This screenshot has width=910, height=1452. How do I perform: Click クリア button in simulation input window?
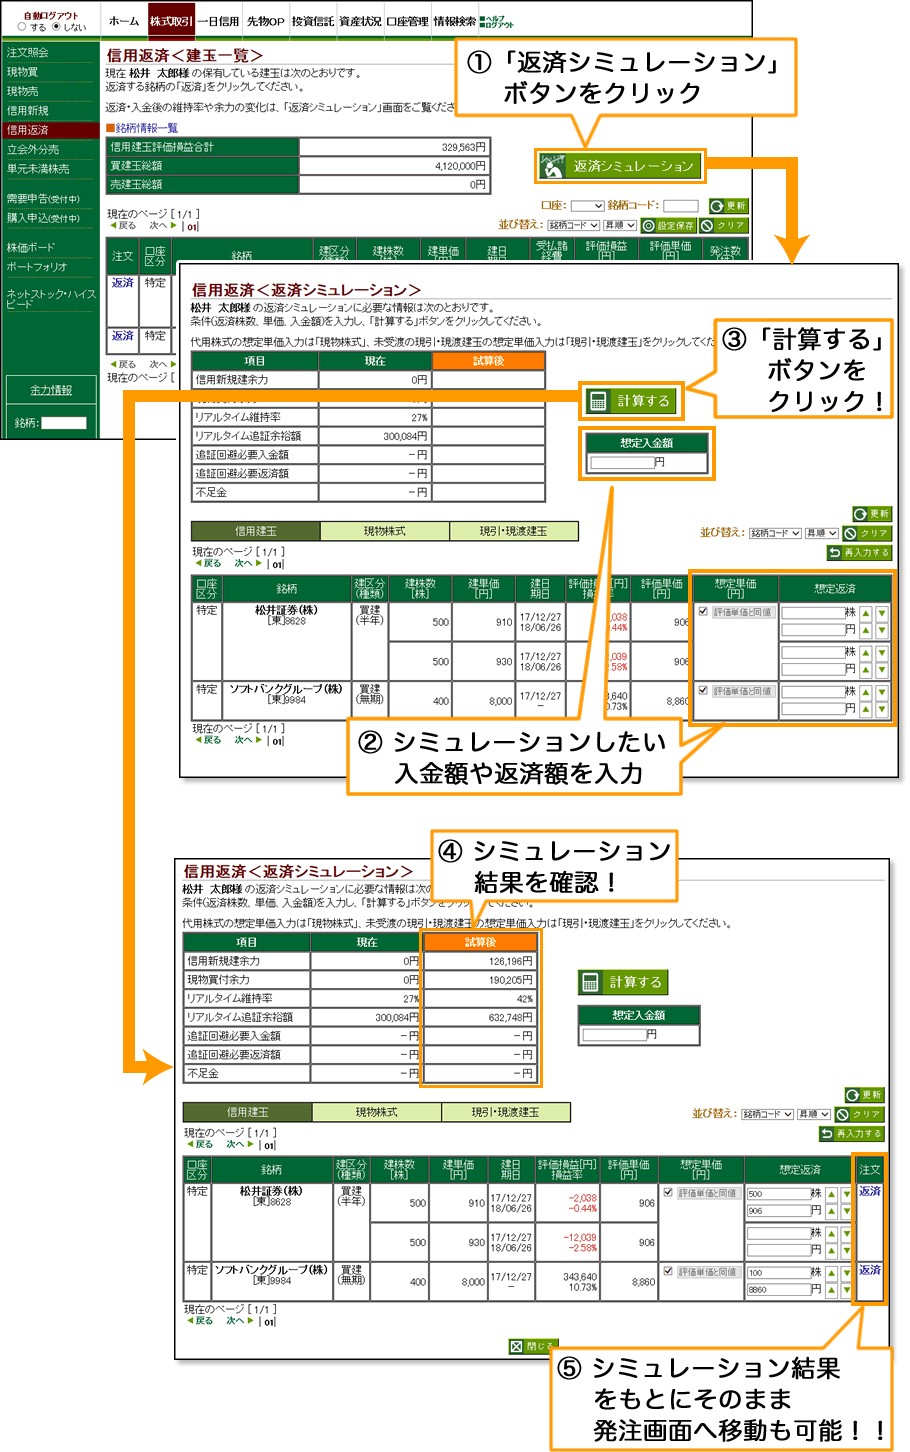click(x=866, y=533)
